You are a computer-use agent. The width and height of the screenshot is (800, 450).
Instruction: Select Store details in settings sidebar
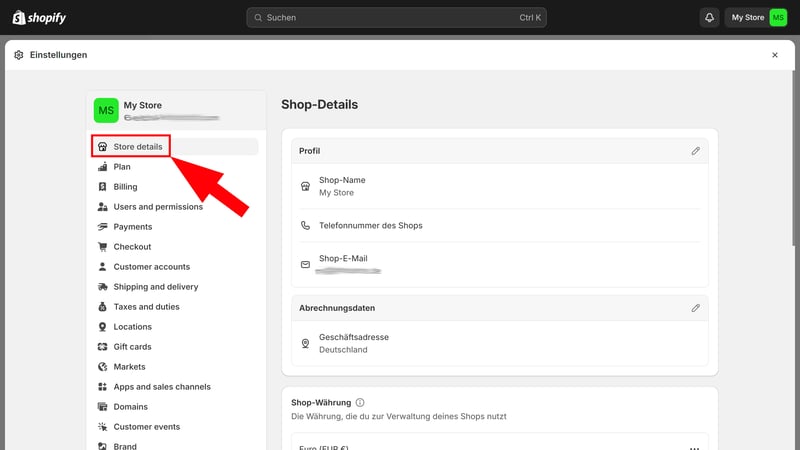(x=137, y=147)
